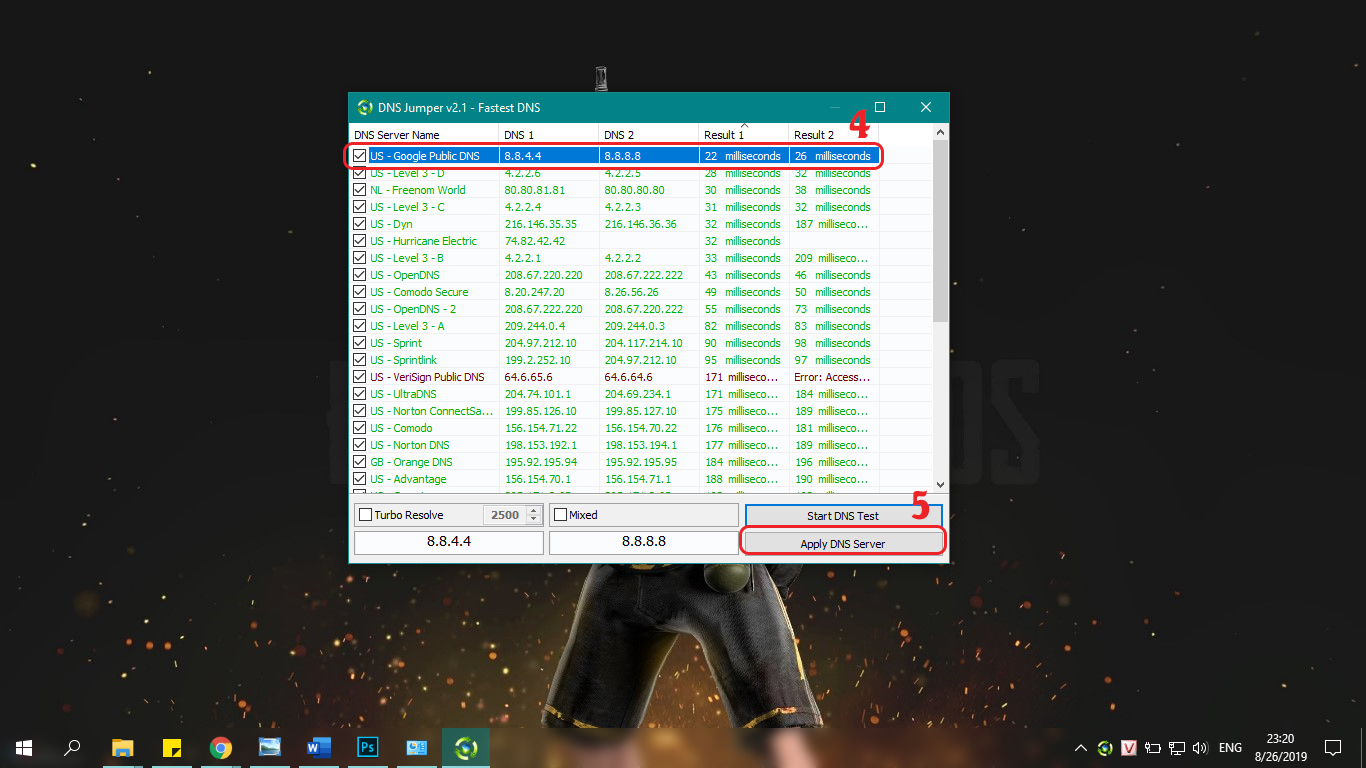Open battery power tray icon
This screenshot has width=1366, height=768.
coord(1153,747)
